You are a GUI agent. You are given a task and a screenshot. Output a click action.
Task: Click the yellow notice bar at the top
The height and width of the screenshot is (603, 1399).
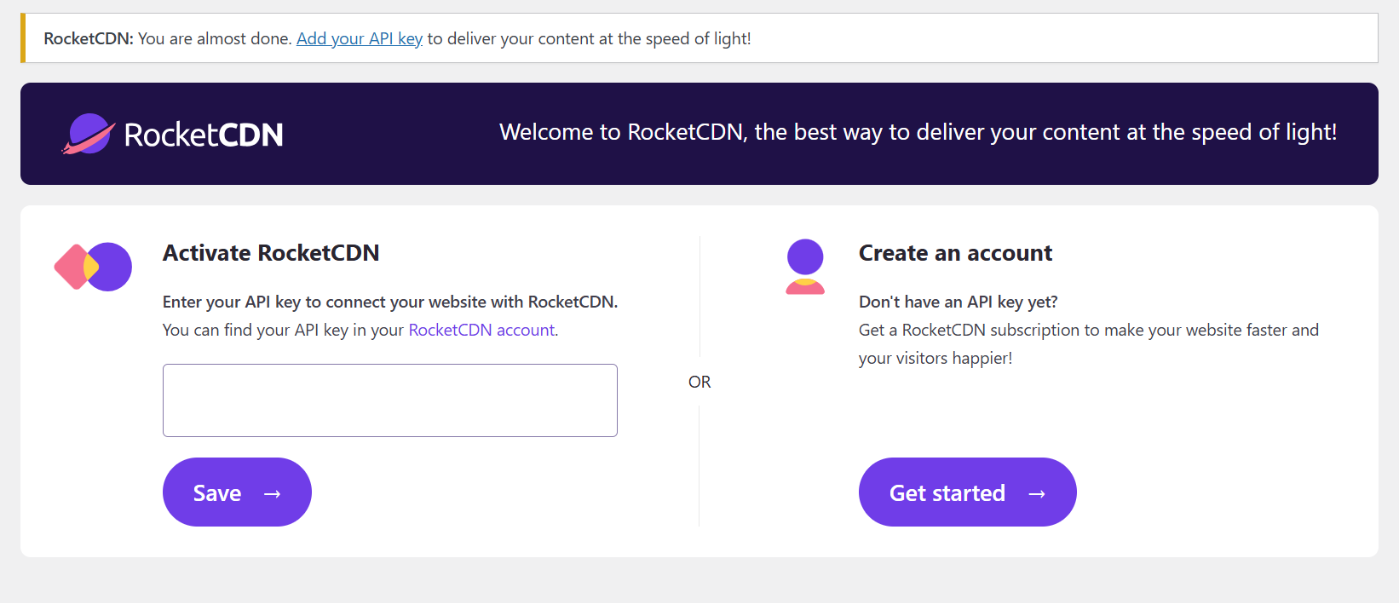click(x=700, y=37)
